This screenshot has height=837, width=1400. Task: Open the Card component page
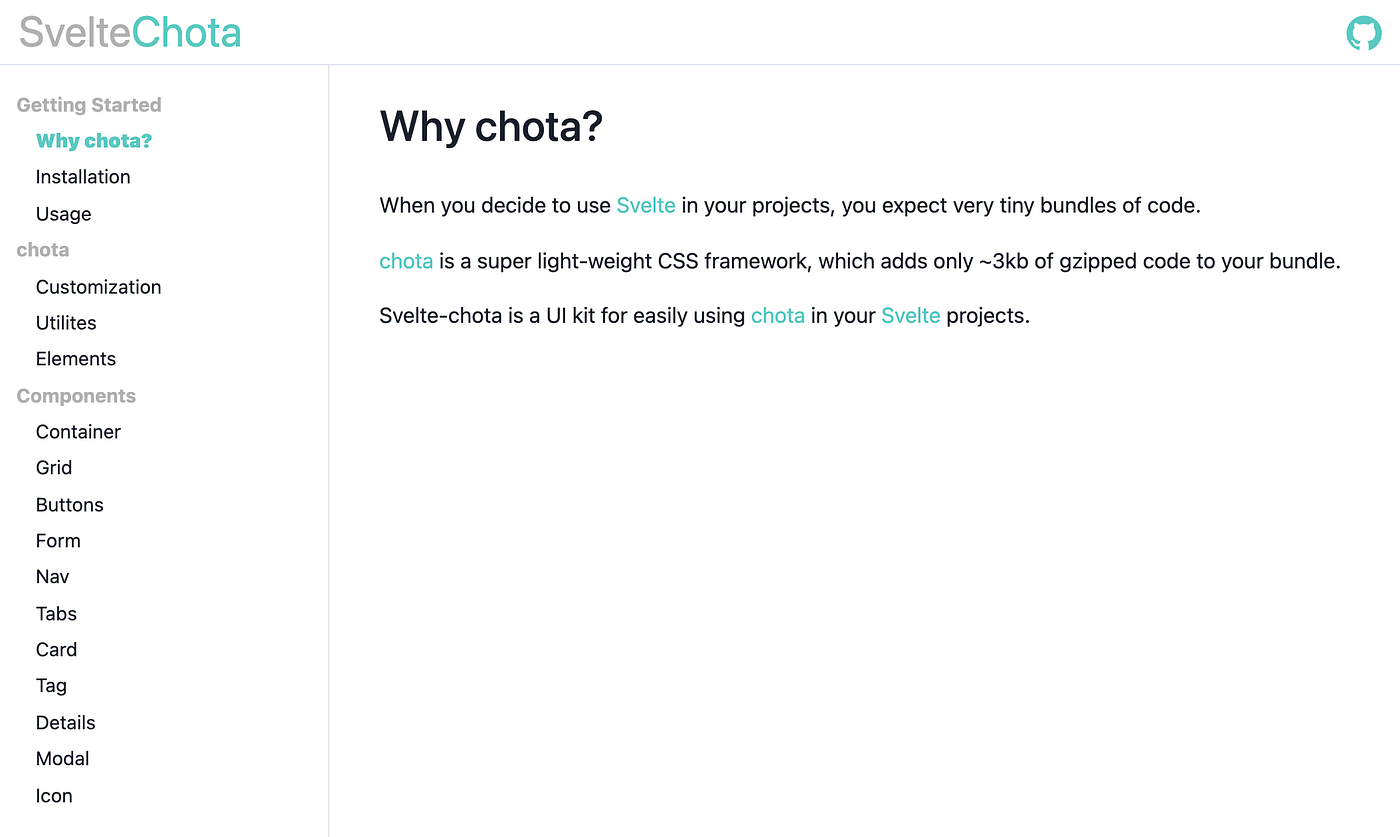click(x=56, y=649)
